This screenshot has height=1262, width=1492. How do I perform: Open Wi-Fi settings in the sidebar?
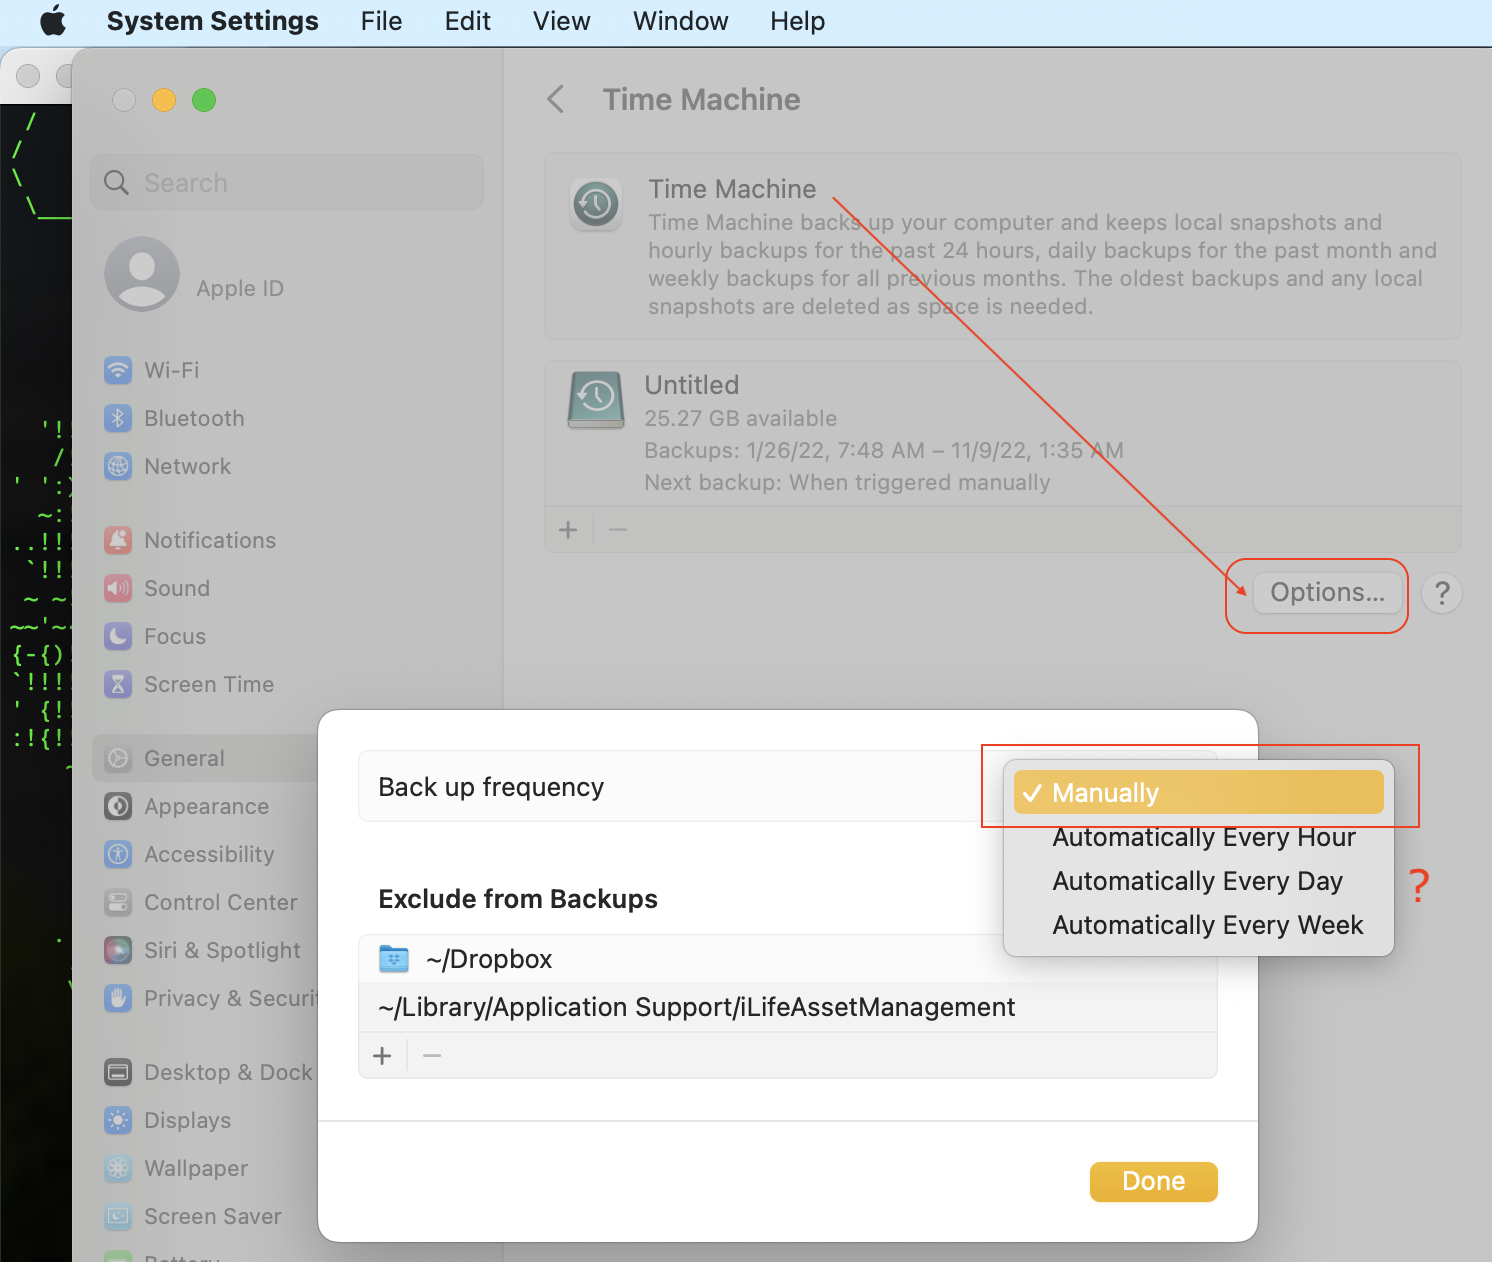[x=172, y=370]
